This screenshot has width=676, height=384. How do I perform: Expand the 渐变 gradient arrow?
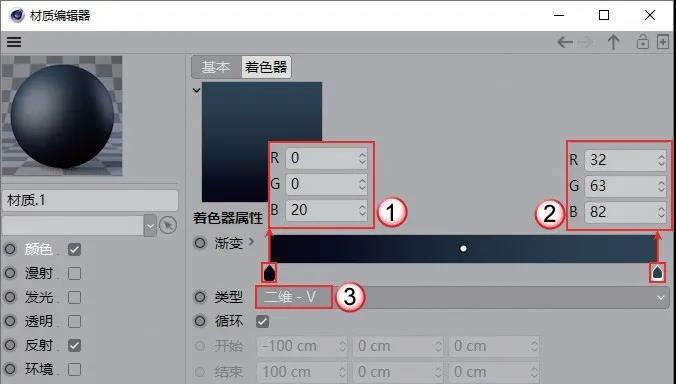click(251, 241)
